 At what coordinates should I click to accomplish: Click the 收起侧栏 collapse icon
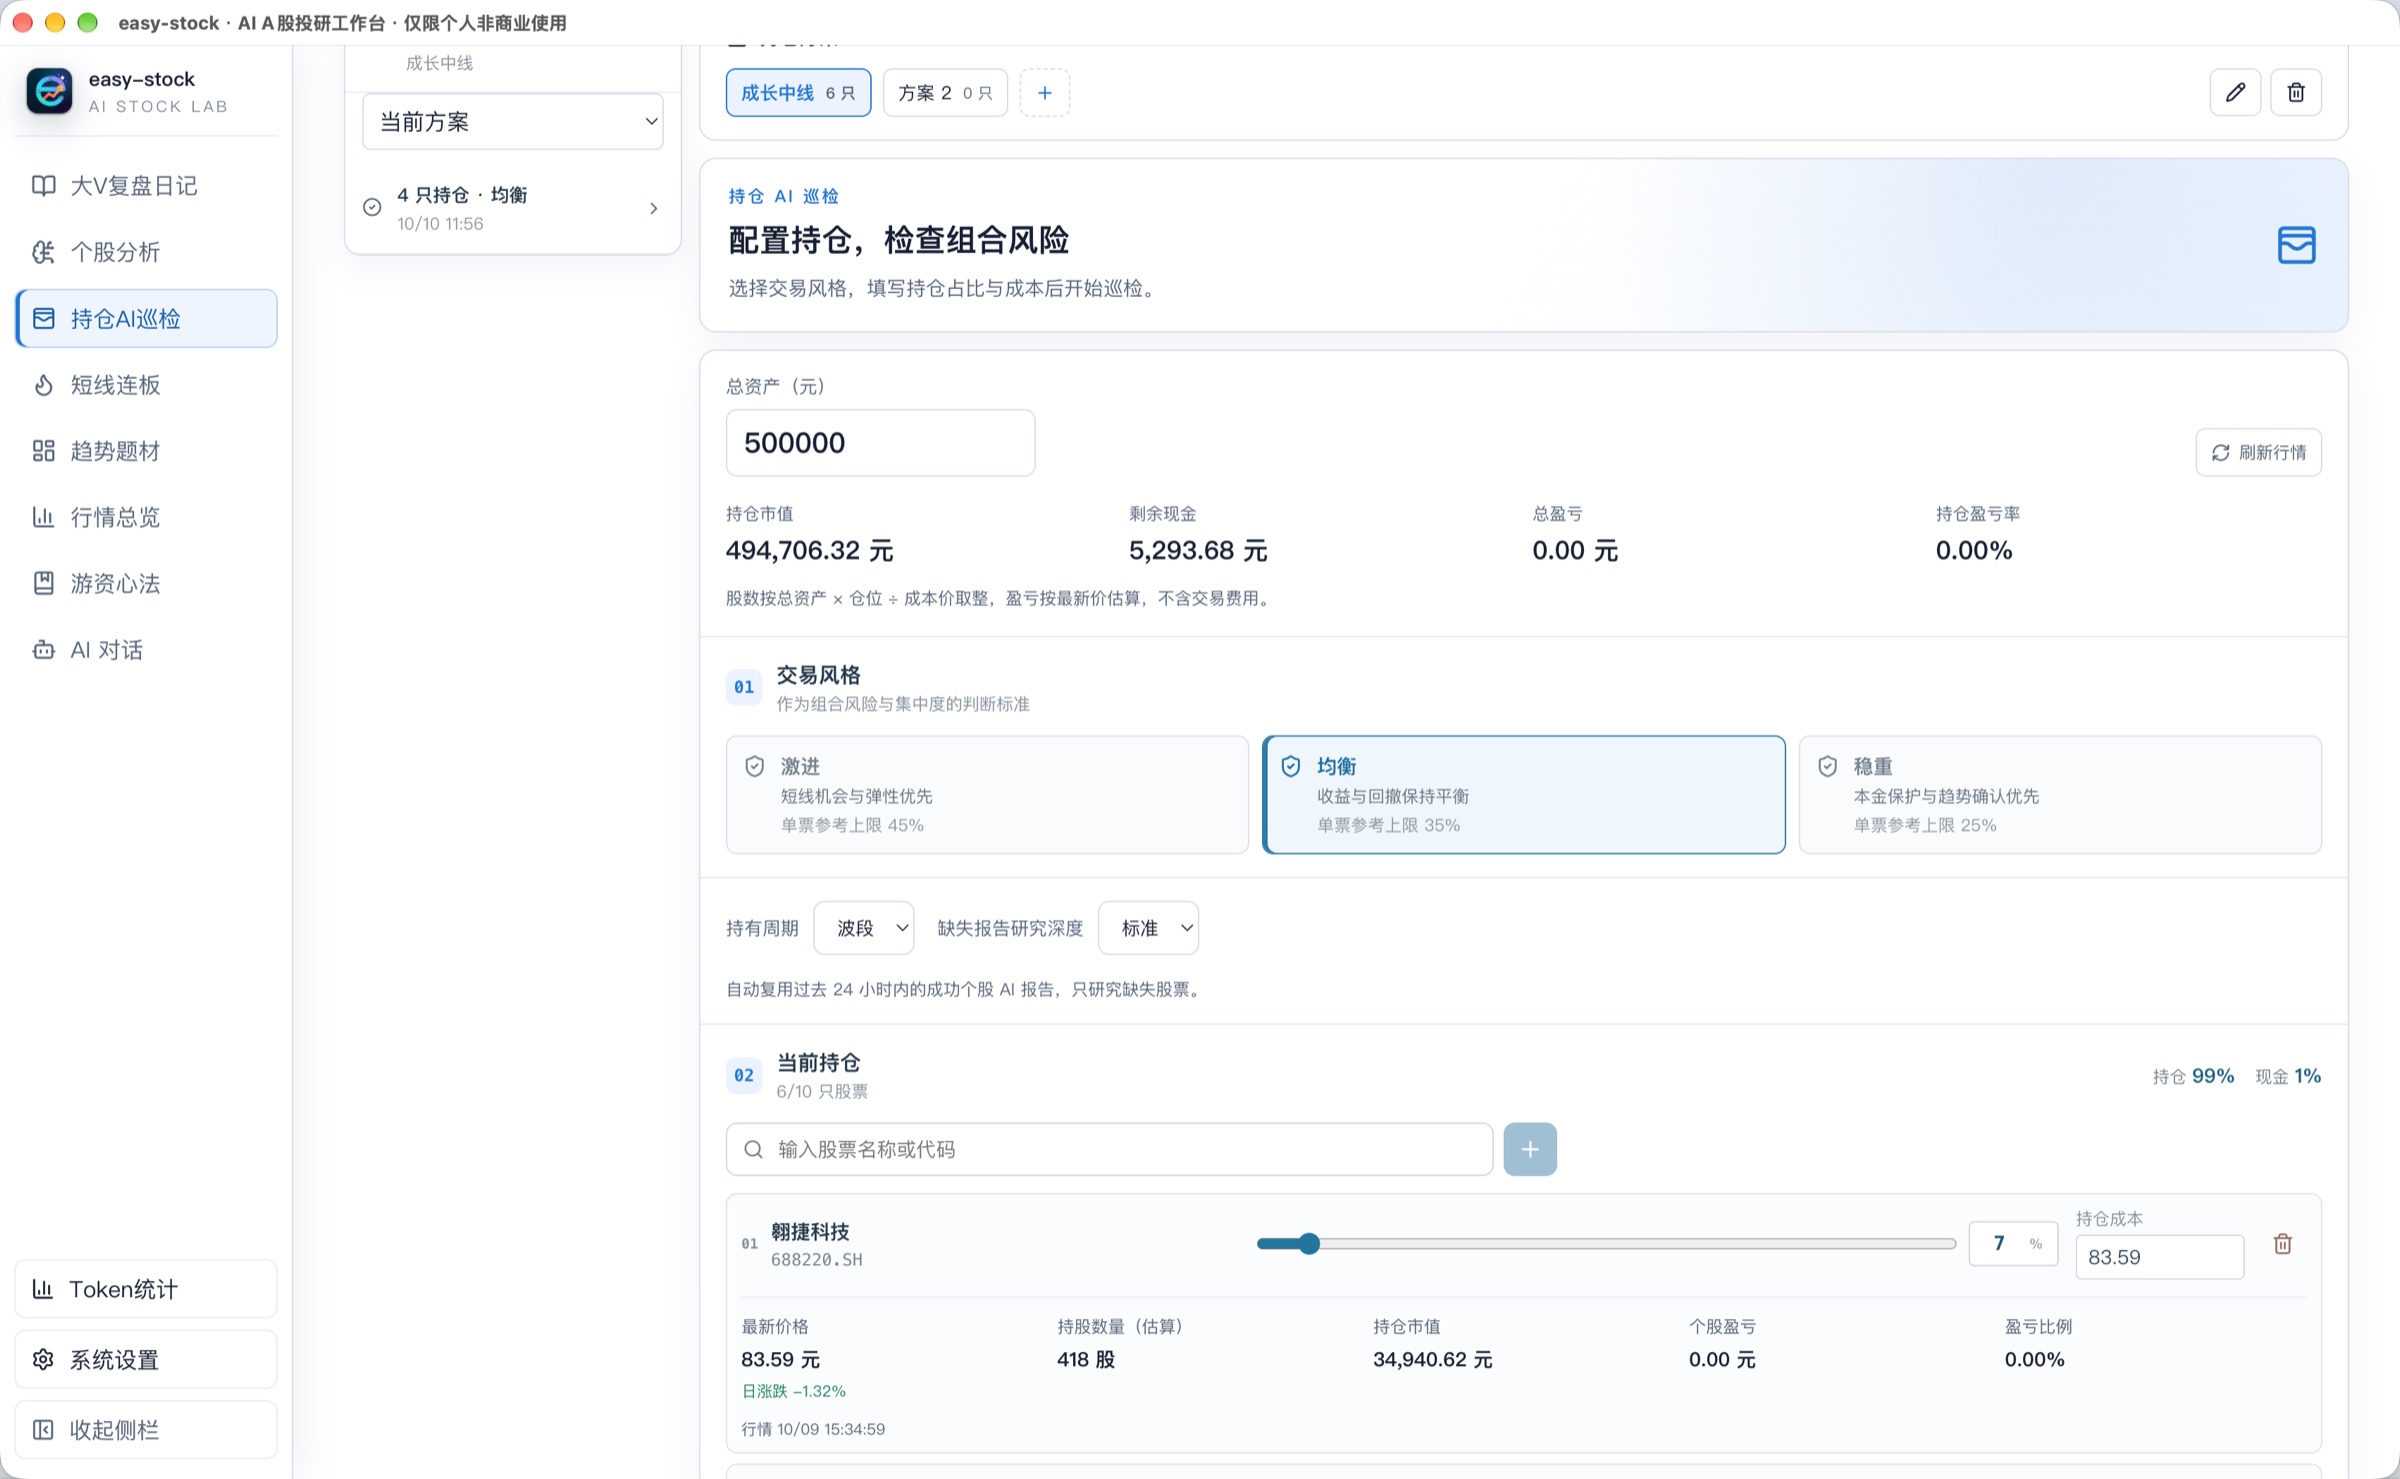43,1429
